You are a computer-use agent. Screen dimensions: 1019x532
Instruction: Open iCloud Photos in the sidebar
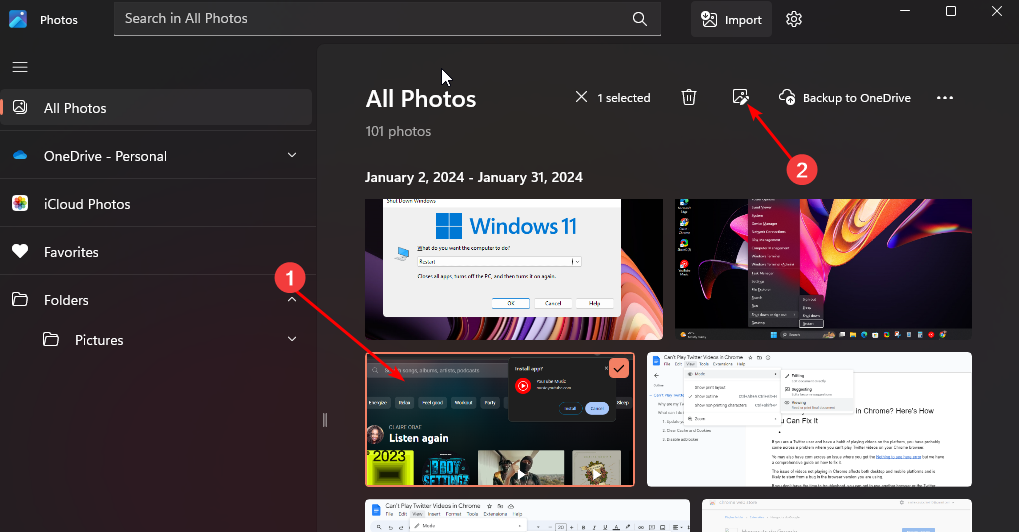[156, 204]
